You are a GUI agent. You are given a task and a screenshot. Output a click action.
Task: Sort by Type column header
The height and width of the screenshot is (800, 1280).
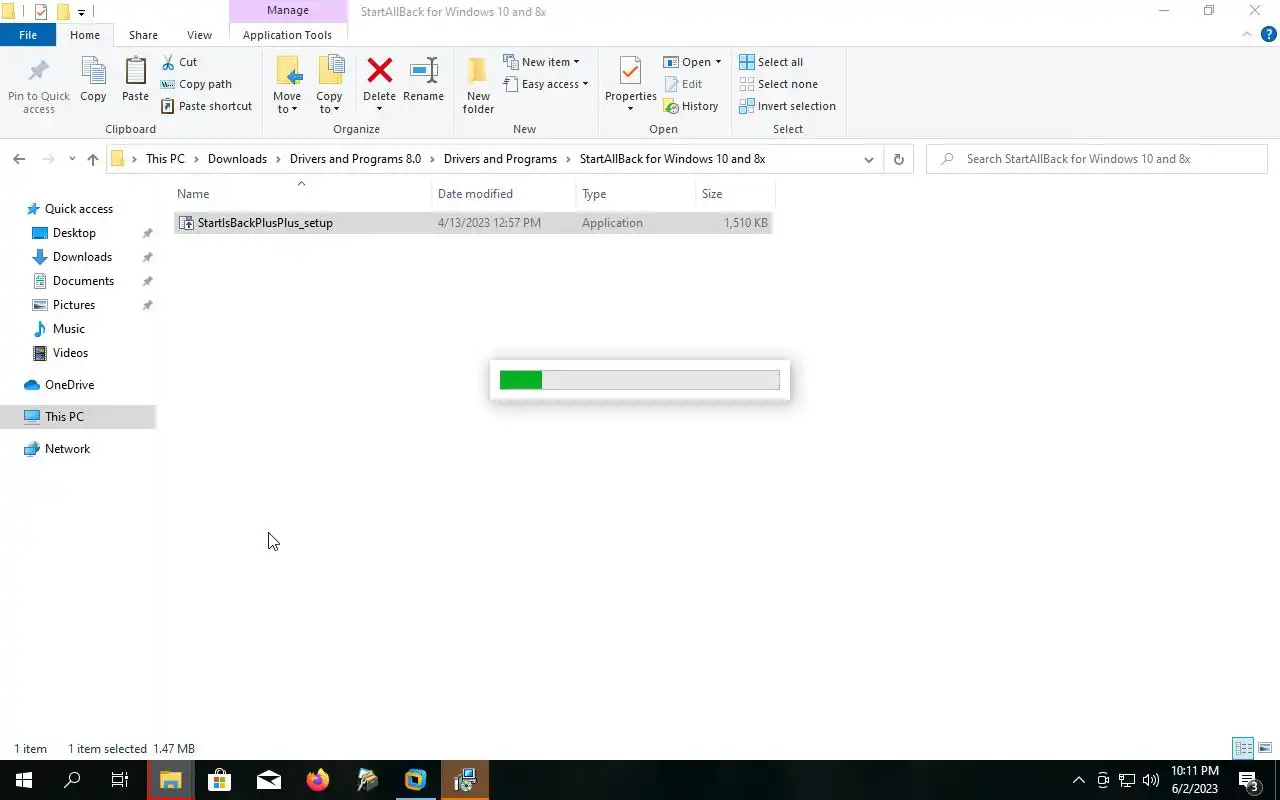pos(635,194)
